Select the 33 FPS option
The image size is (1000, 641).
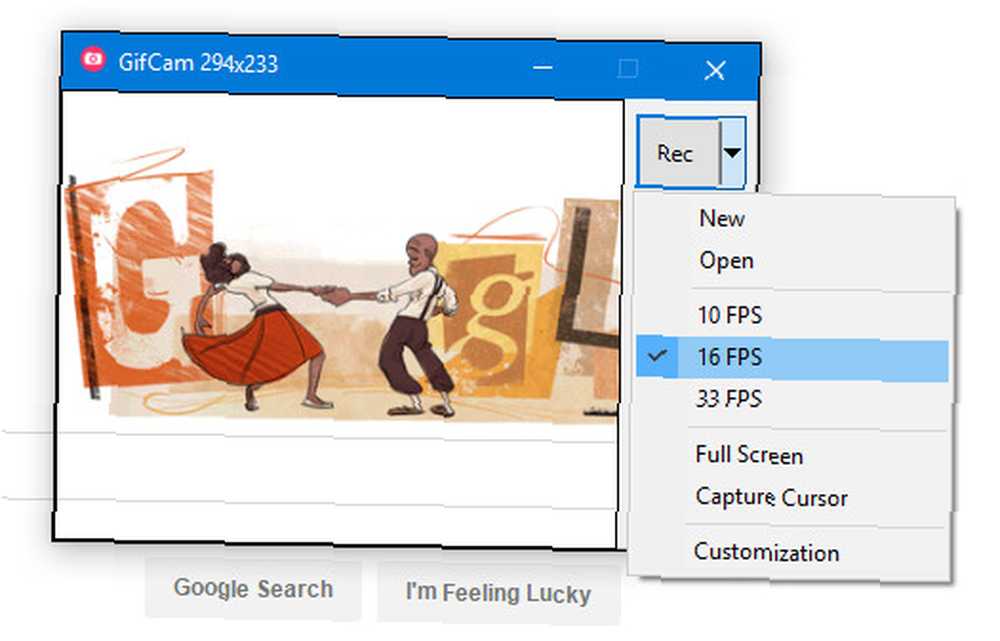click(x=791, y=399)
